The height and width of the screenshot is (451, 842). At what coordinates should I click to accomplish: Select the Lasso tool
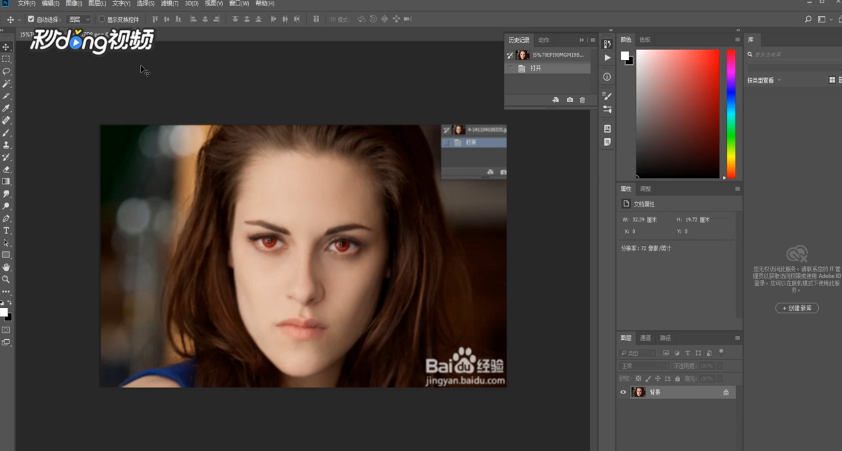click(6, 71)
